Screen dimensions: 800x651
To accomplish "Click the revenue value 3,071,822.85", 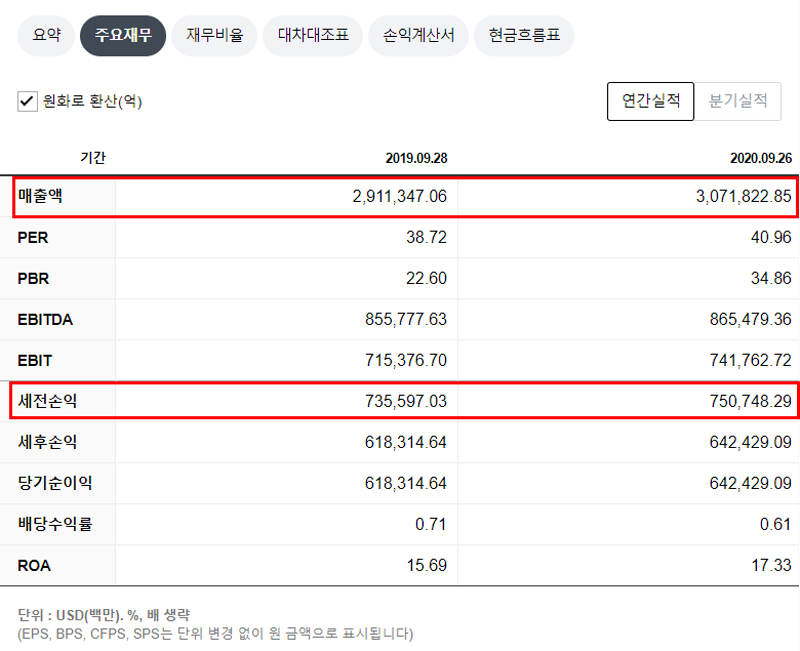I will click(744, 196).
